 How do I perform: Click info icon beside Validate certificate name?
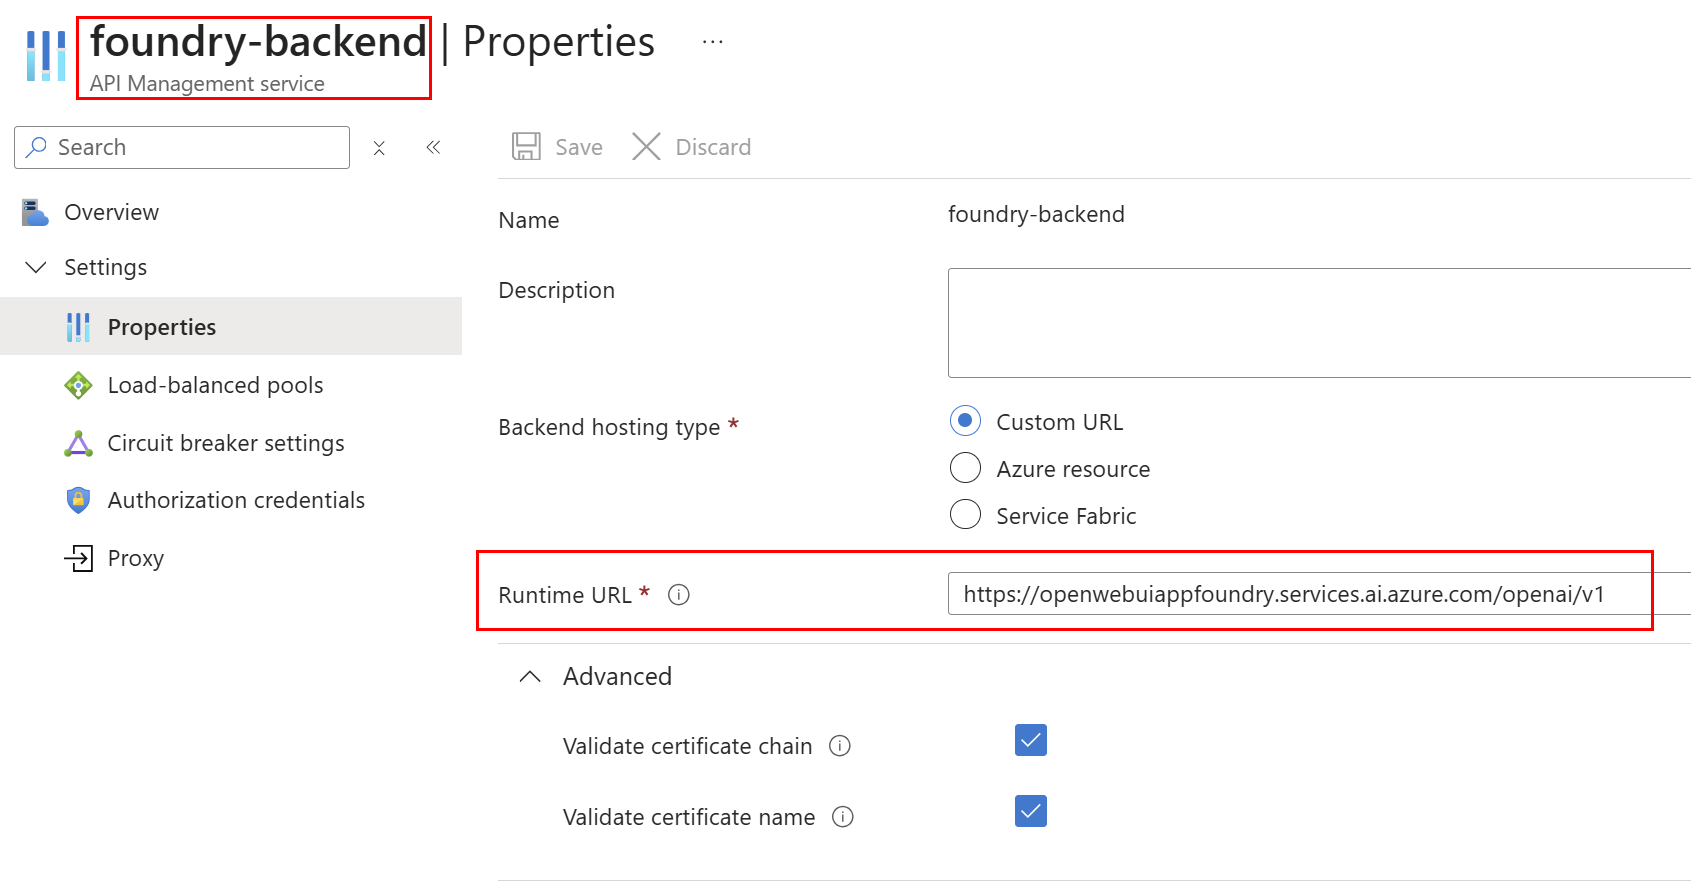[843, 817]
